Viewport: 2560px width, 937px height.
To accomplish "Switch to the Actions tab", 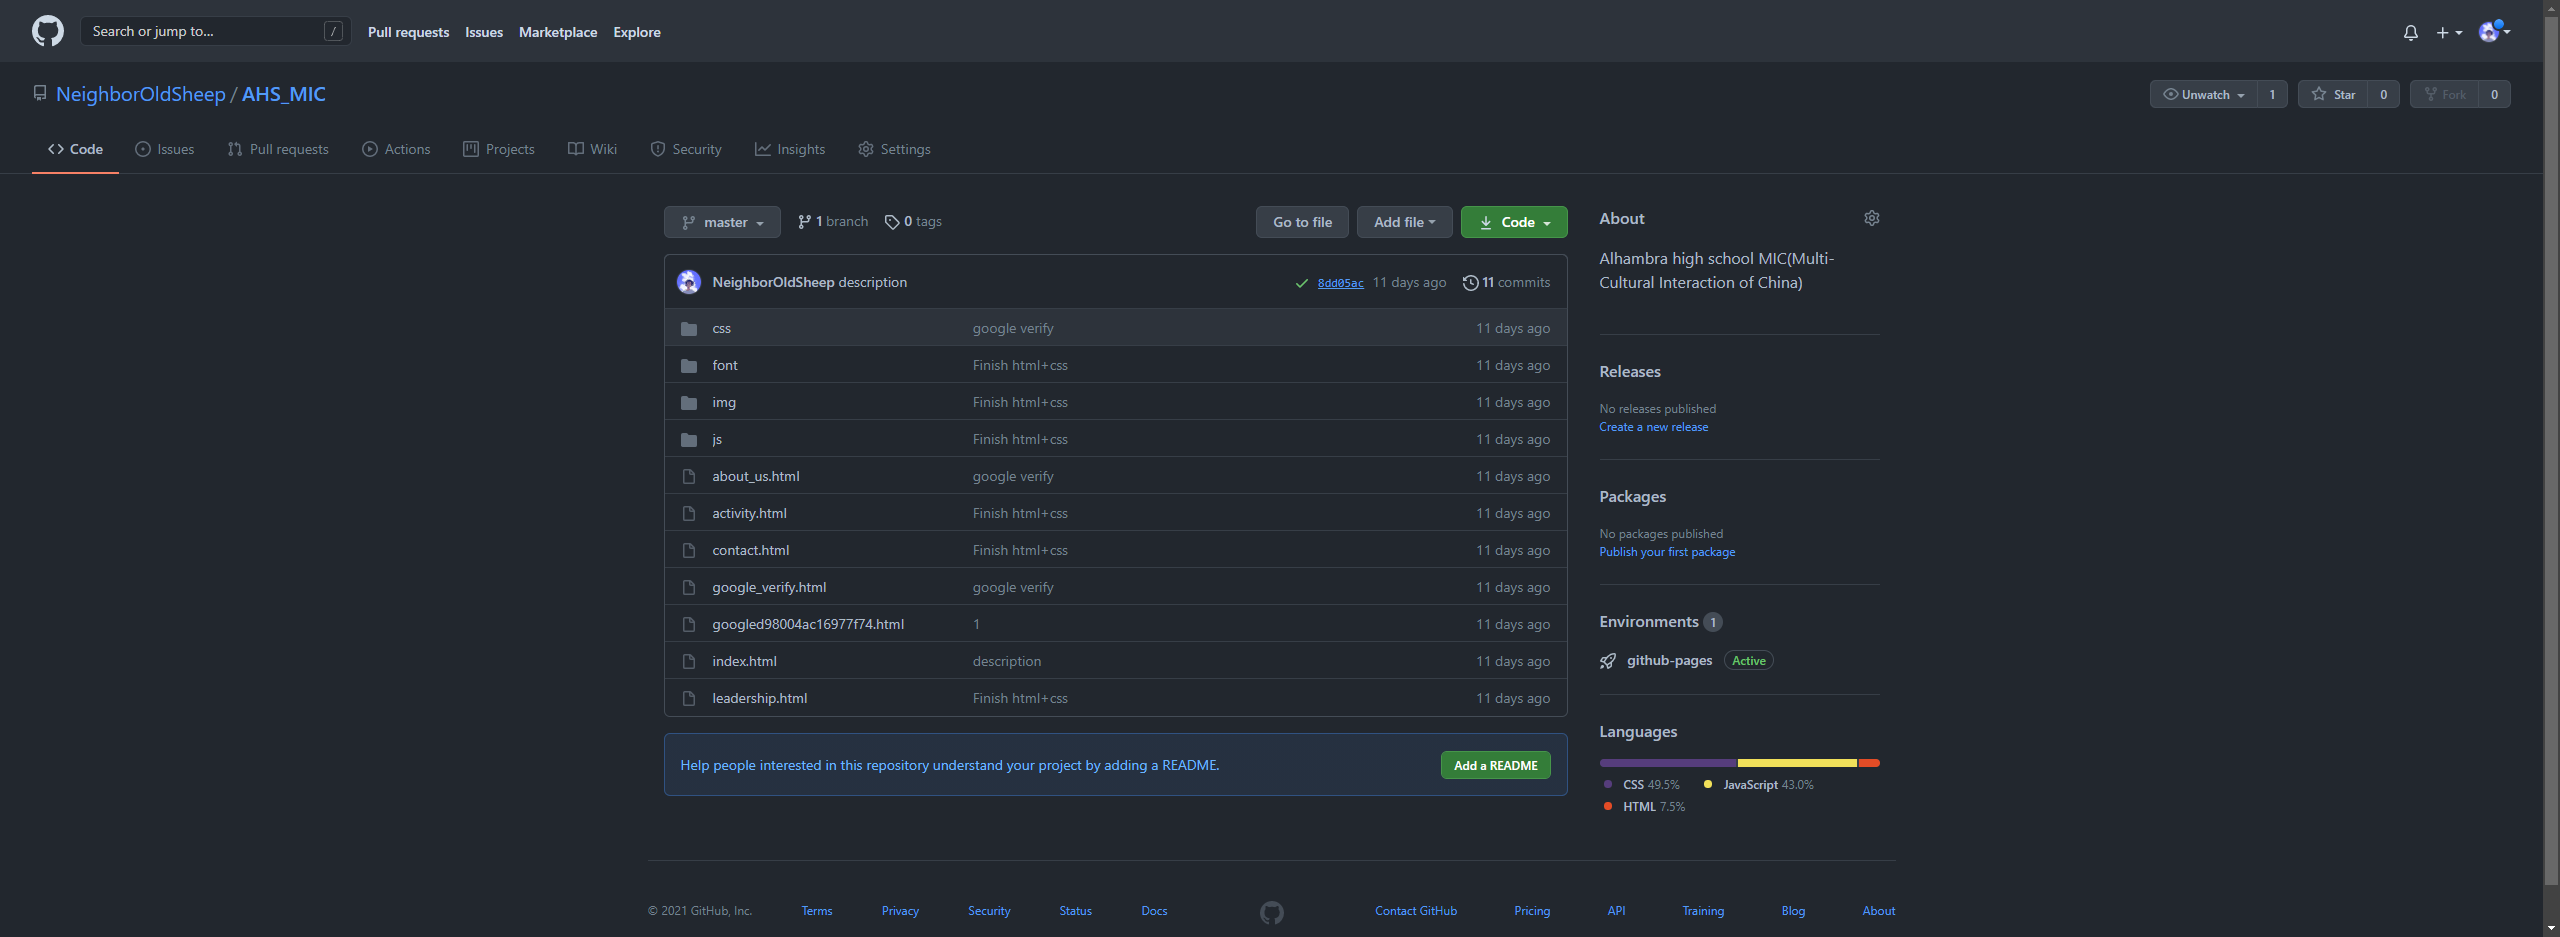I will point(396,149).
